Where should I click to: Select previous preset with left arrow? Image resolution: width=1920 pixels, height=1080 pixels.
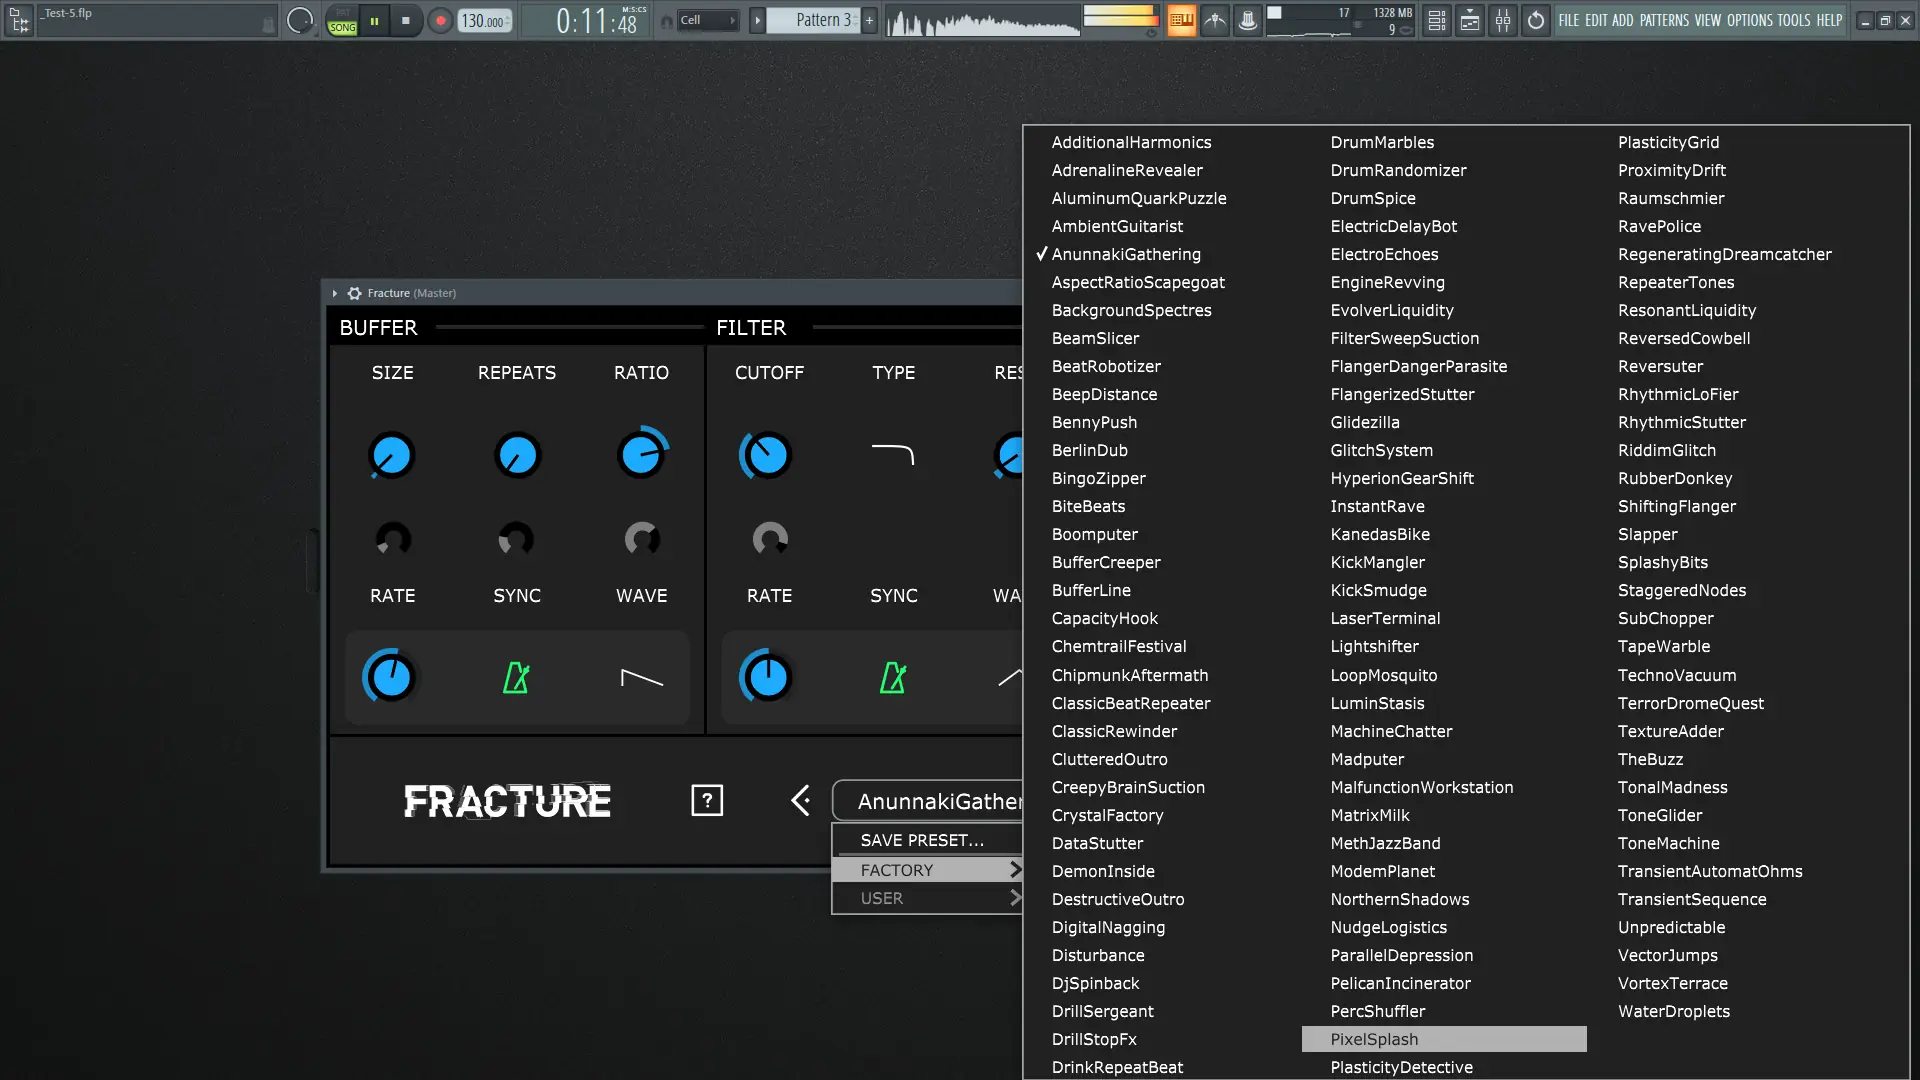click(x=800, y=800)
